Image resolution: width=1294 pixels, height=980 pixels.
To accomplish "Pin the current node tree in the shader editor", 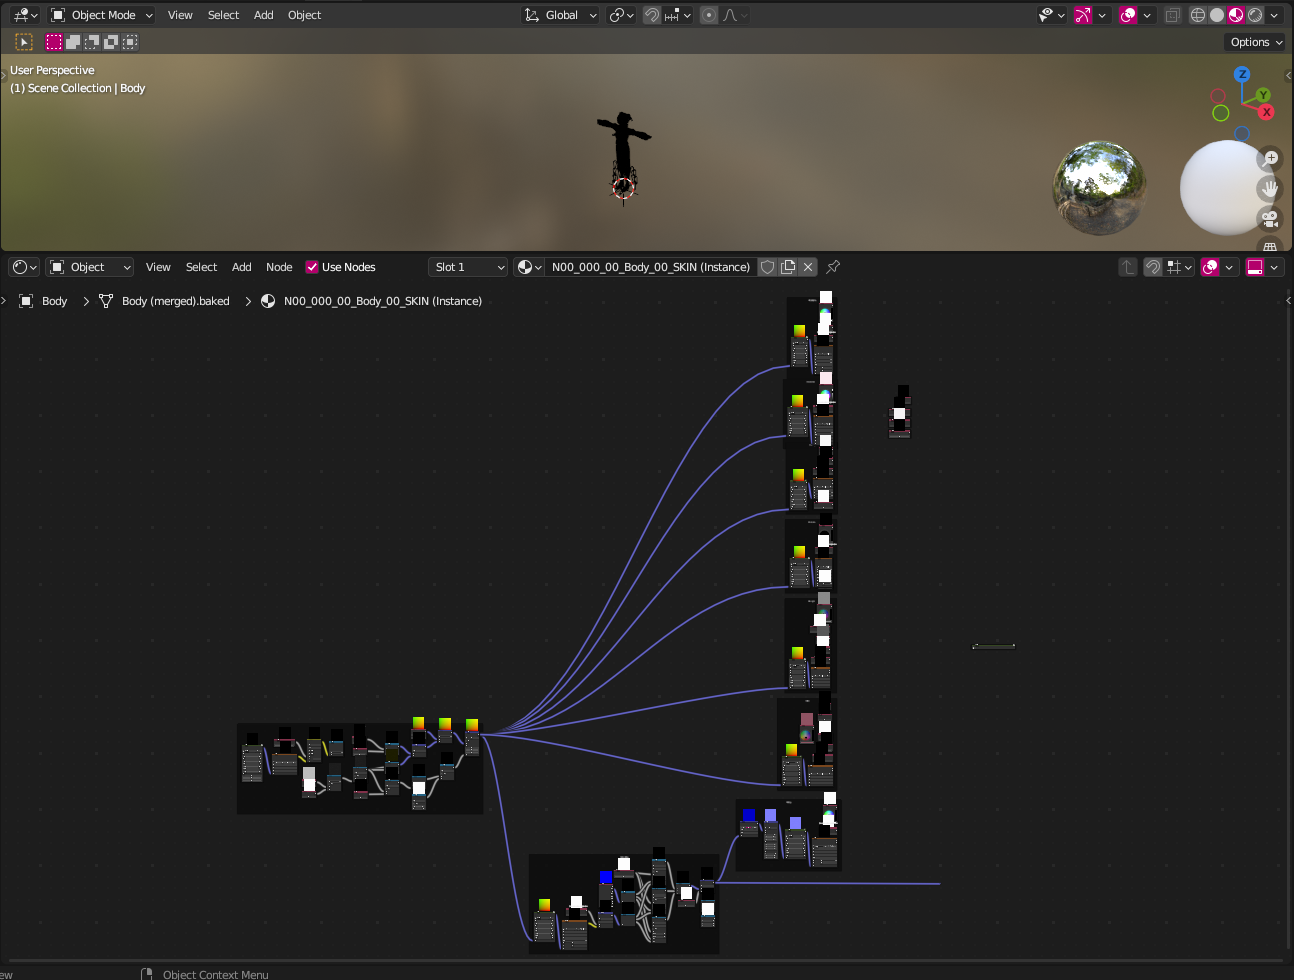I will [833, 267].
